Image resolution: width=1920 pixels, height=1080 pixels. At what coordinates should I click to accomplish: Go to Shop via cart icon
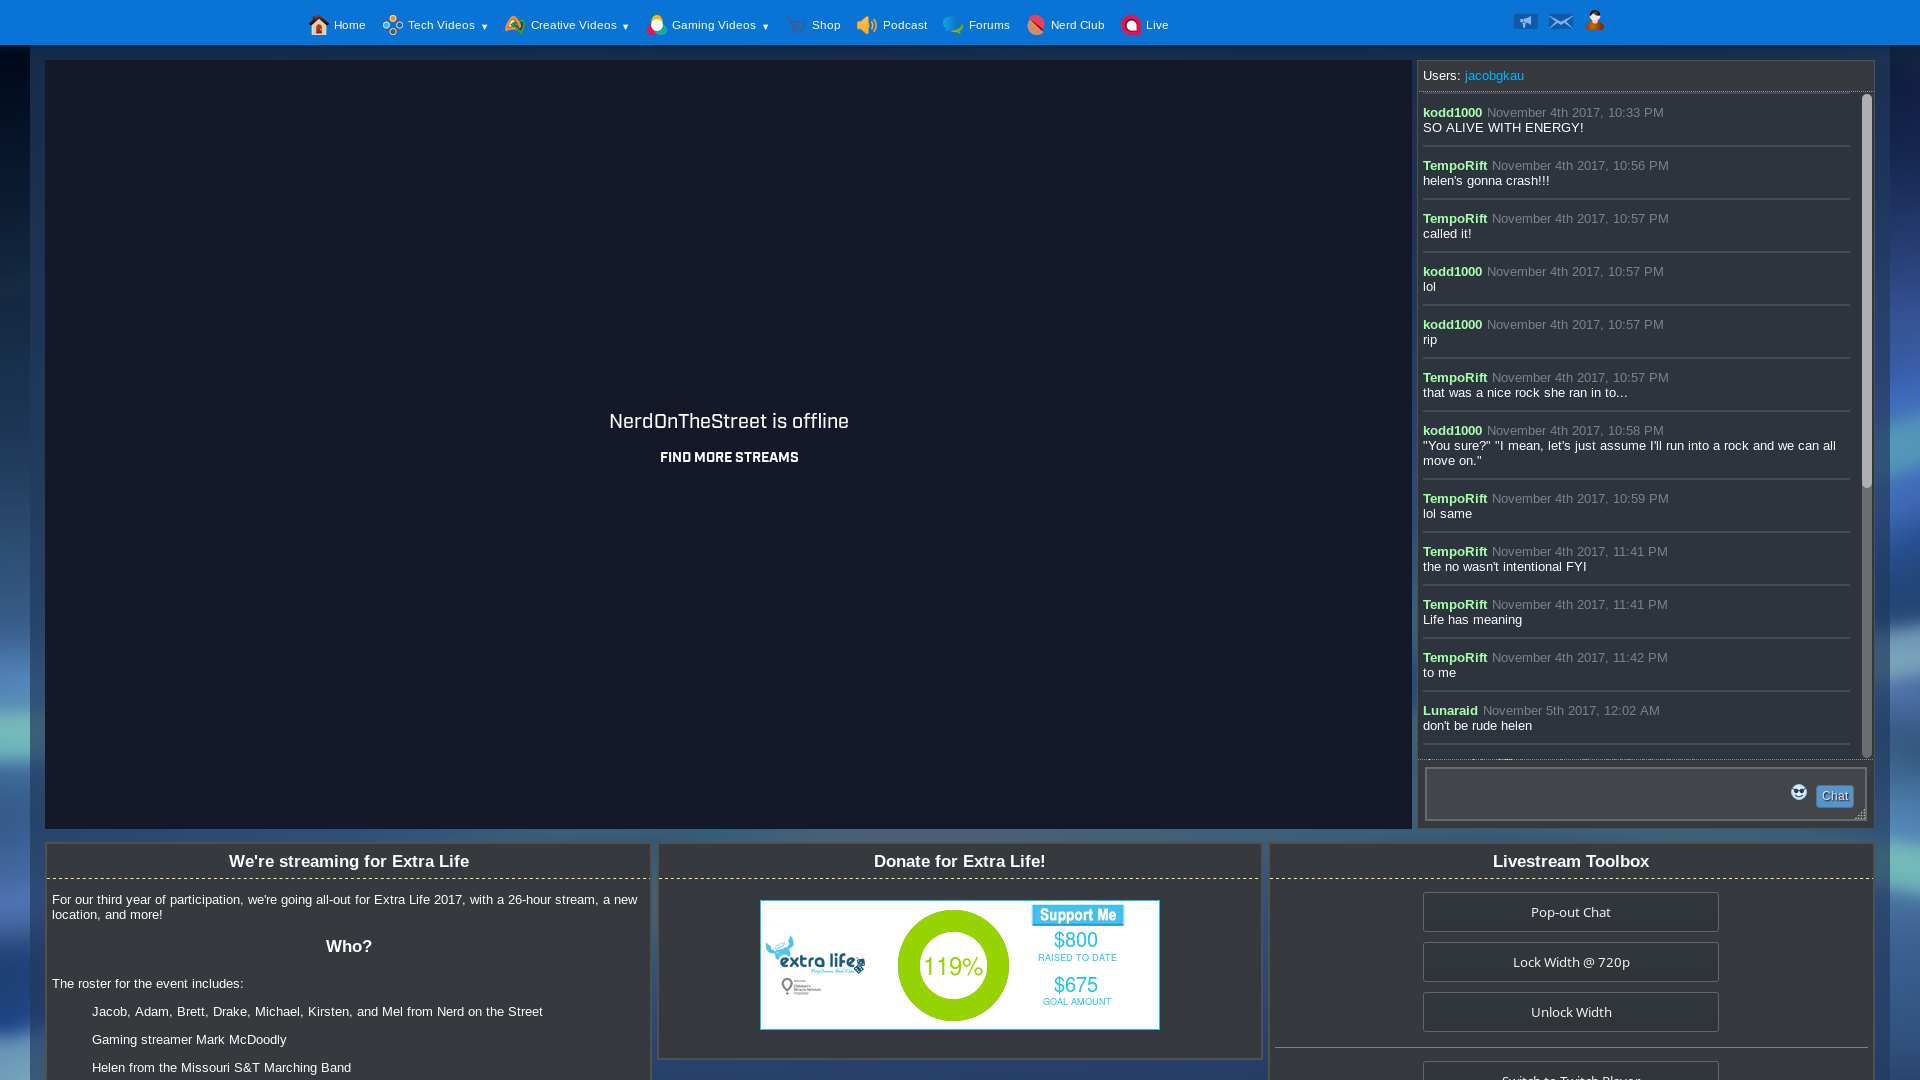[797, 26]
